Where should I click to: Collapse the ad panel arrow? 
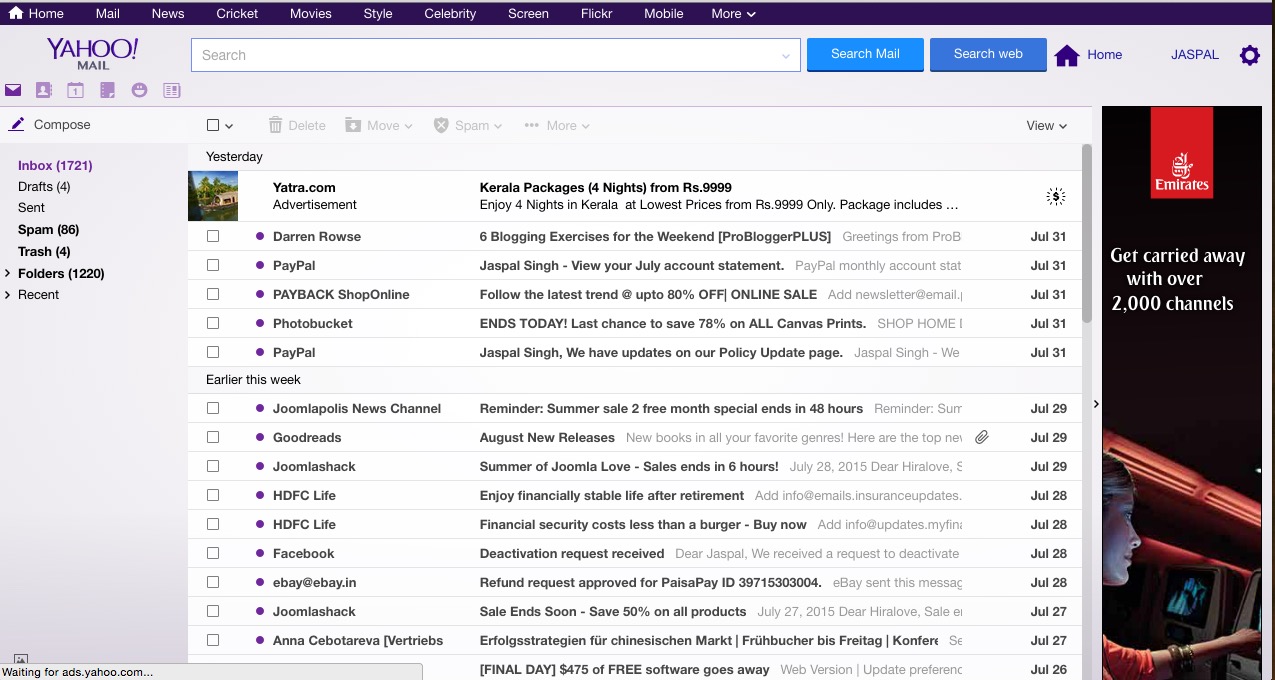pos(1096,404)
